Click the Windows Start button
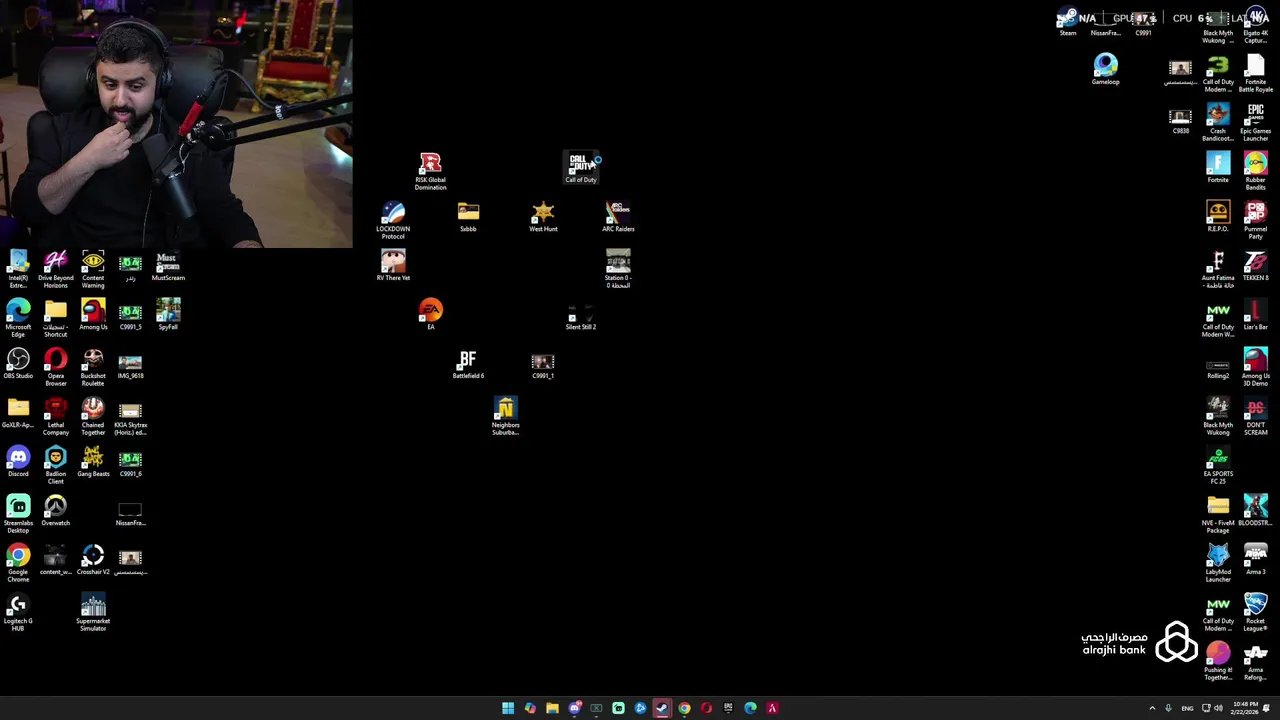This screenshot has height=720, width=1280. [508, 708]
